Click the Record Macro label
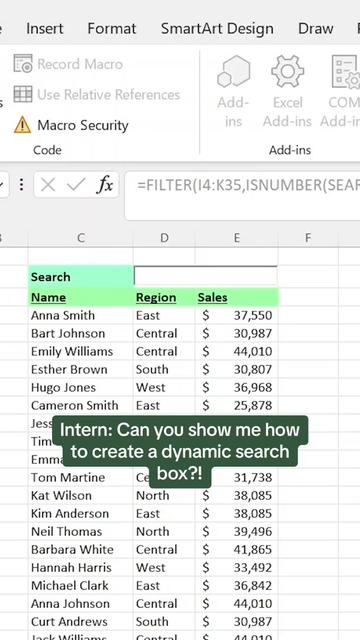The height and width of the screenshot is (640, 360). [80, 64]
